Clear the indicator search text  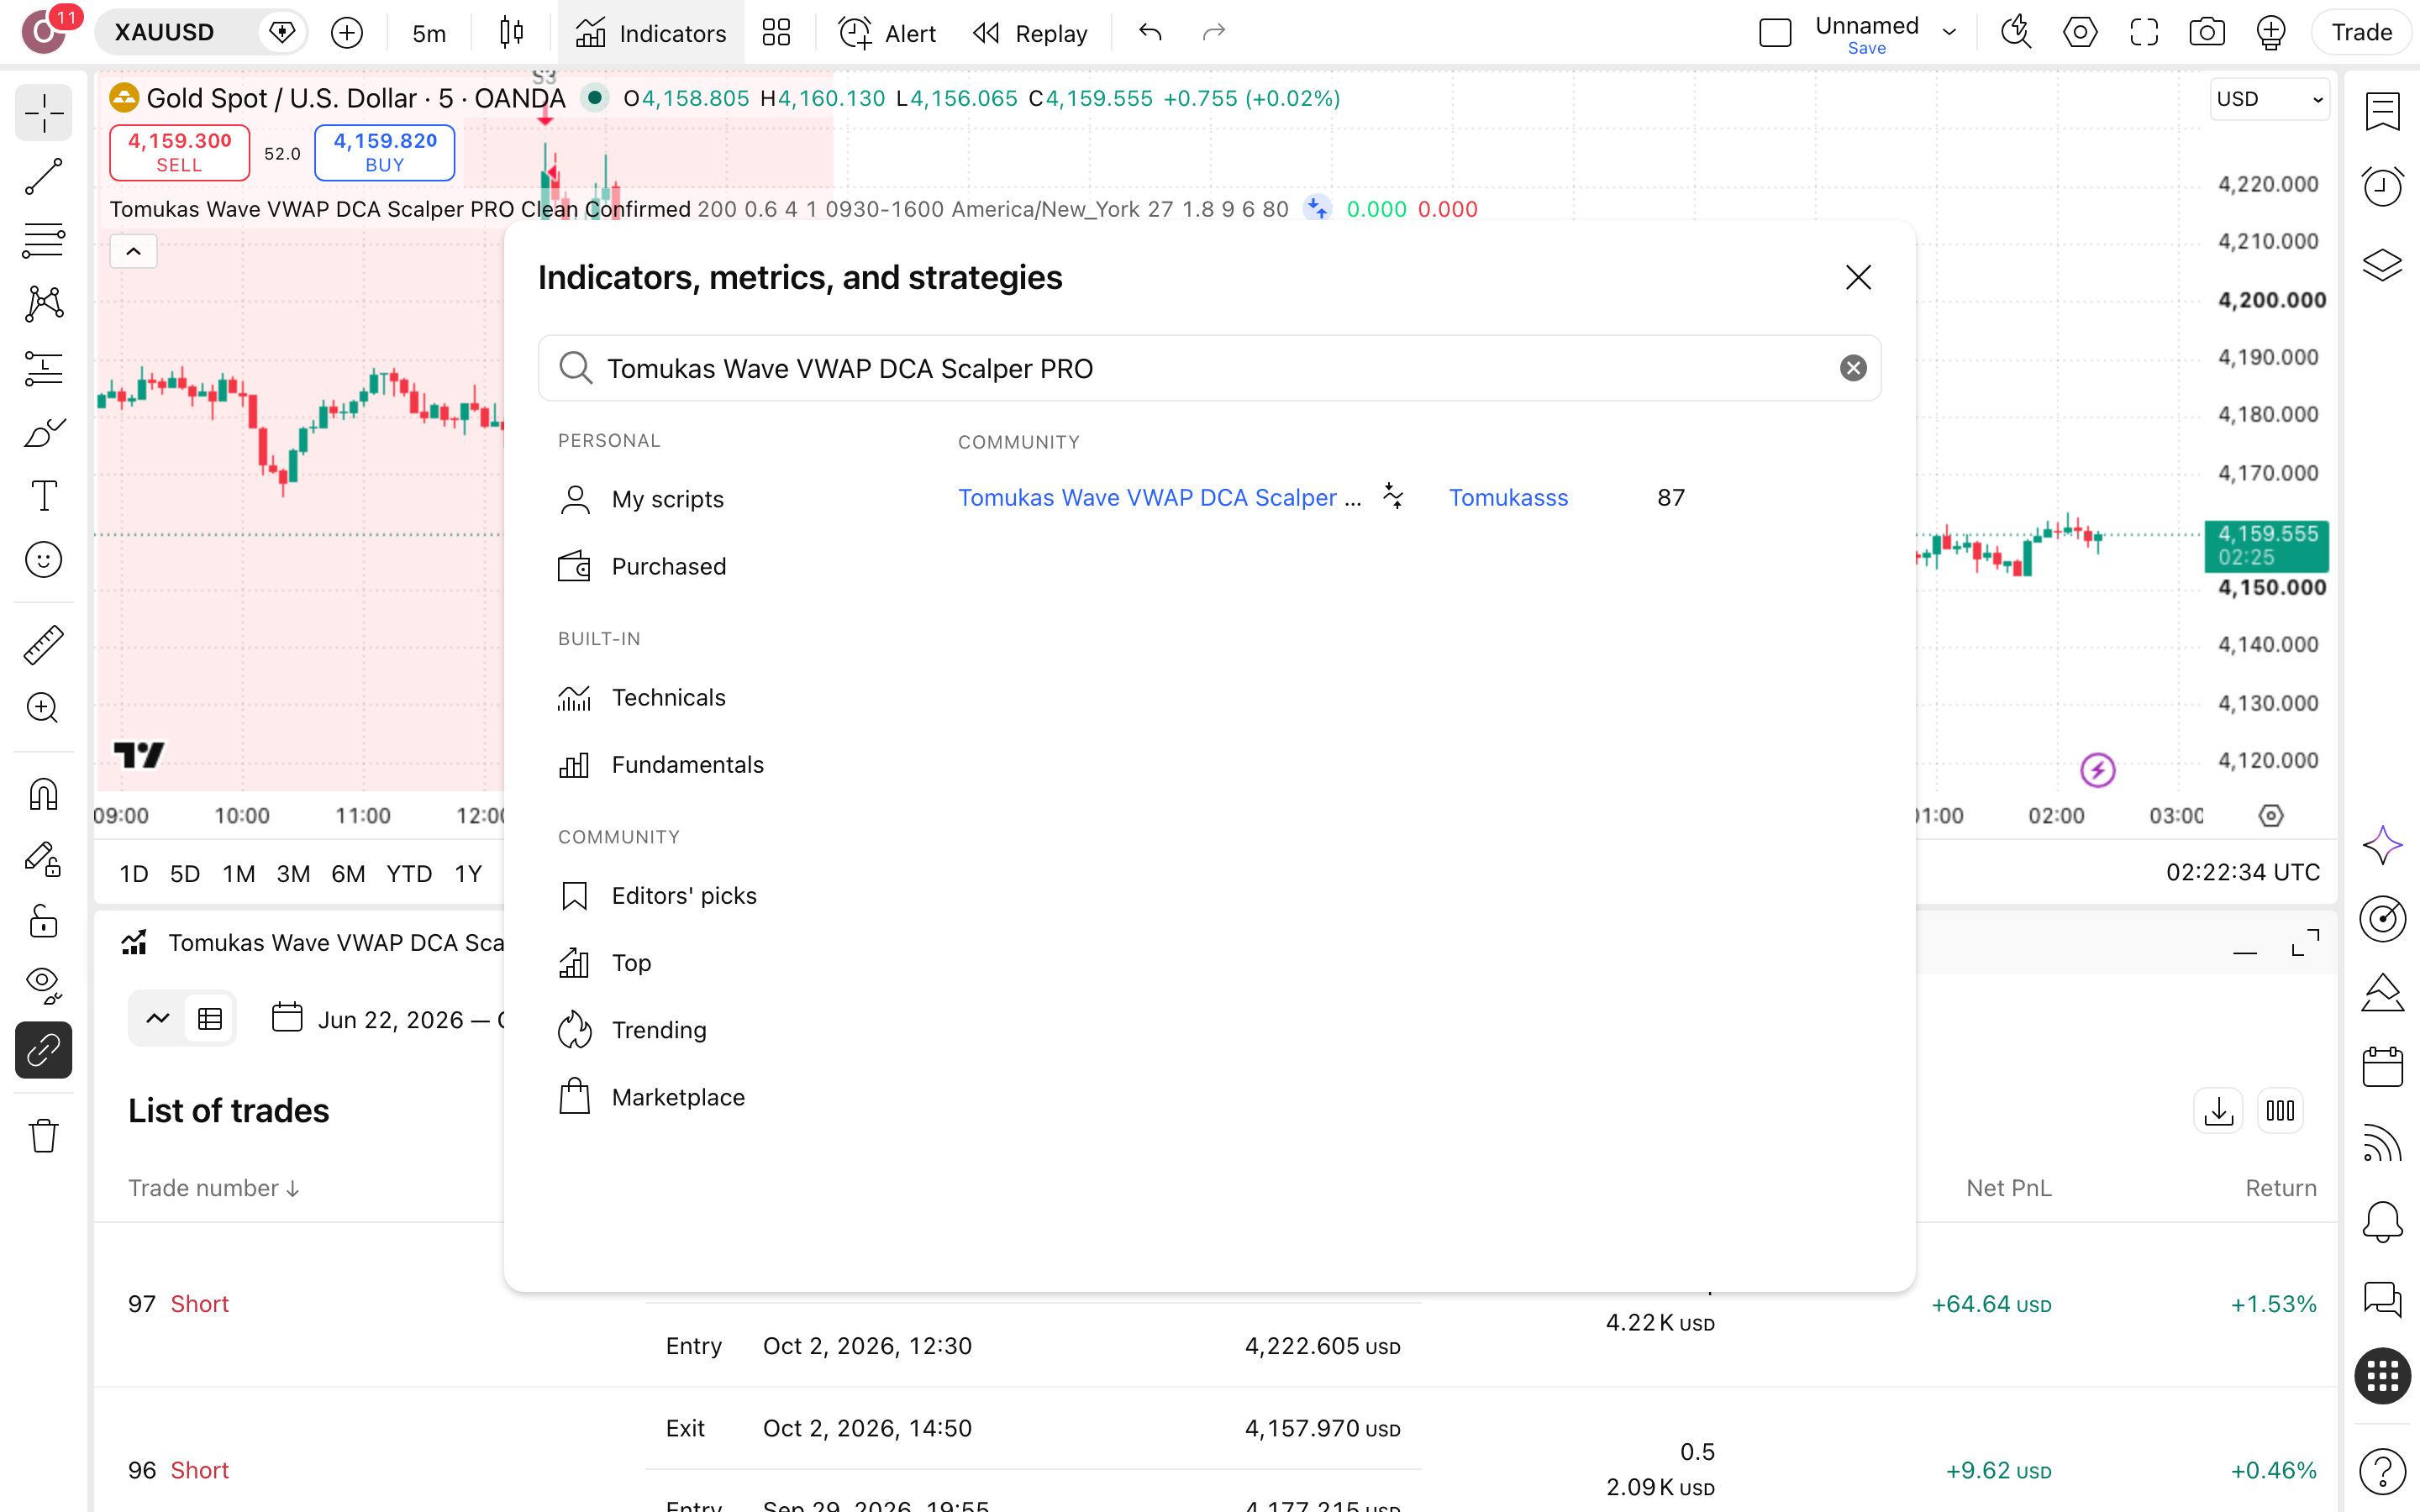[x=1853, y=368]
